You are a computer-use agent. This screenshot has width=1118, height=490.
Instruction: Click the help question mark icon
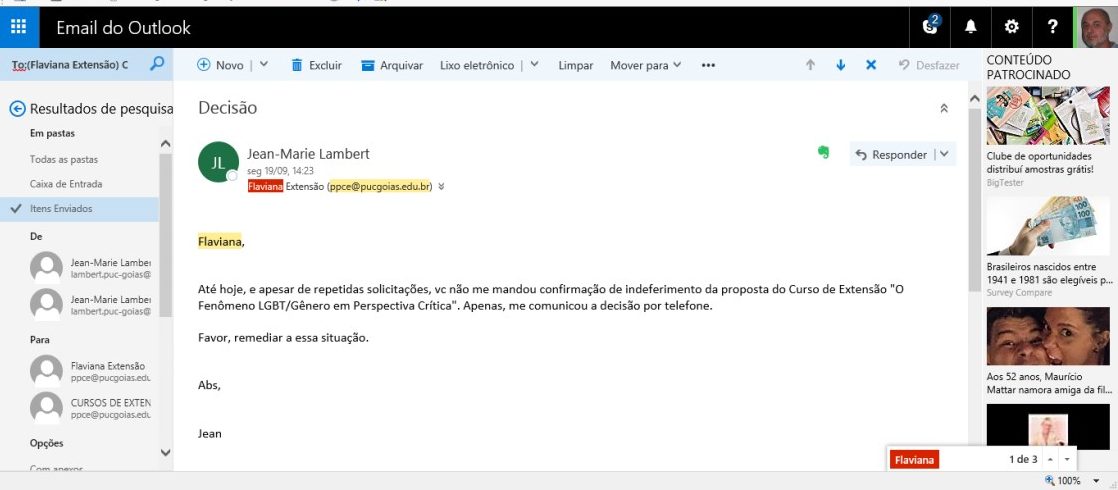click(1052, 27)
